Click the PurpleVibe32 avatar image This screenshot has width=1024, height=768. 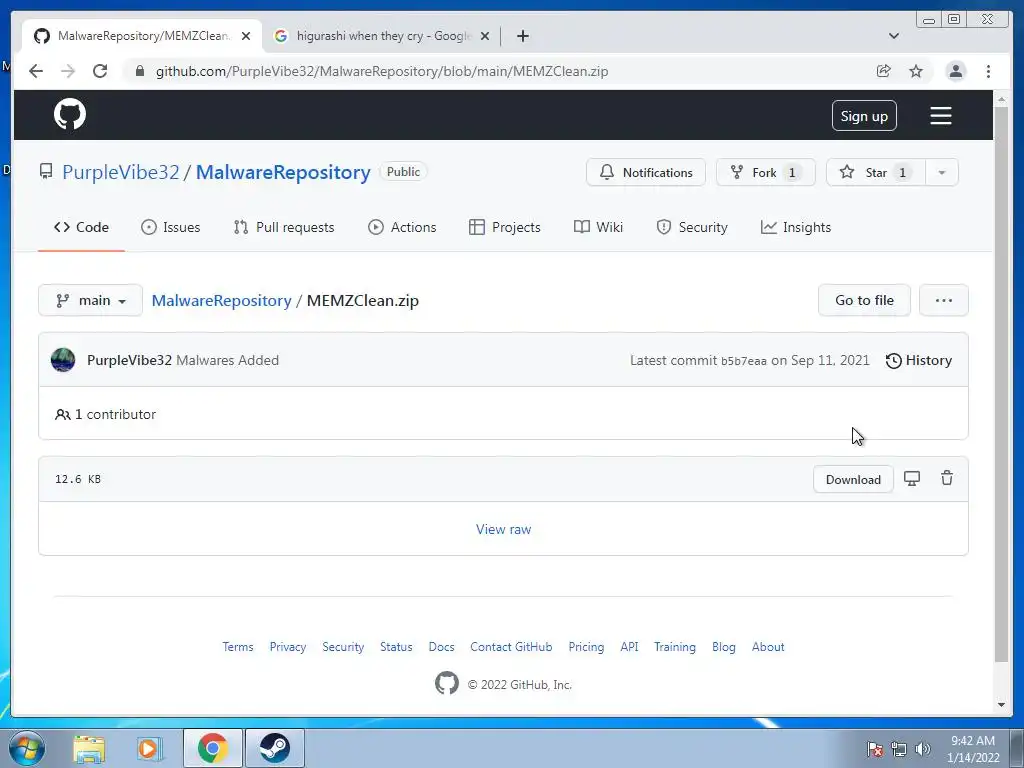[x=63, y=360]
